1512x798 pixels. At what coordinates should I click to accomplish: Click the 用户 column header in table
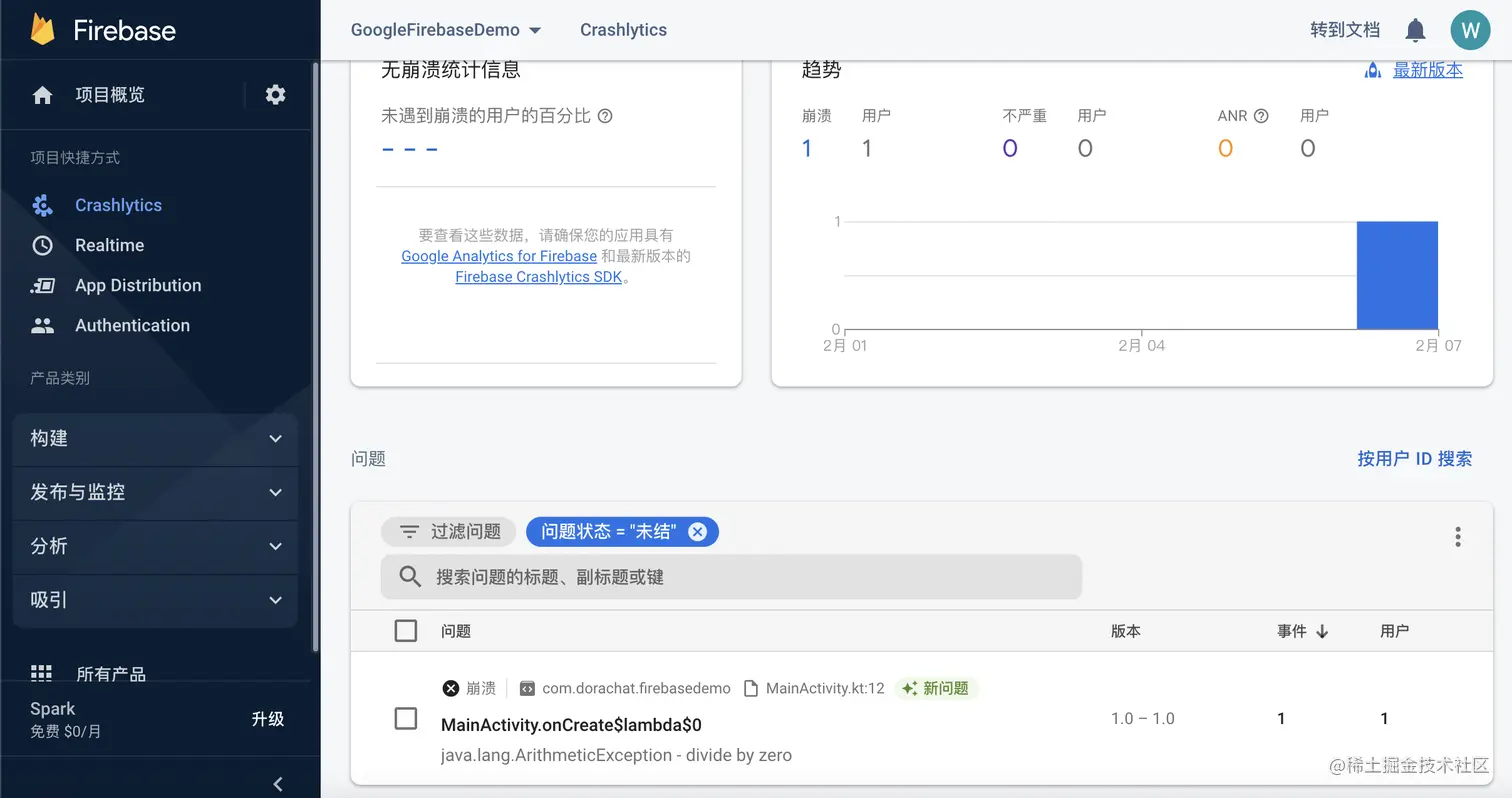pyautogui.click(x=1394, y=631)
